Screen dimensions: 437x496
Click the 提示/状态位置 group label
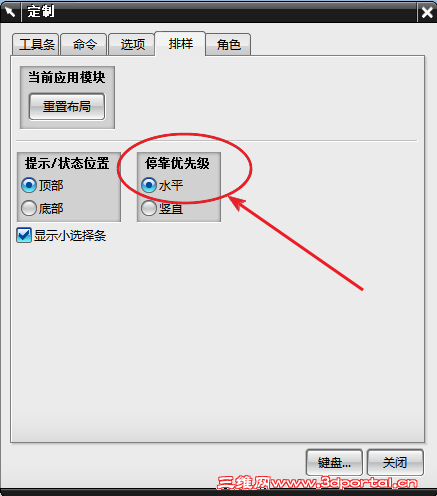67,163
